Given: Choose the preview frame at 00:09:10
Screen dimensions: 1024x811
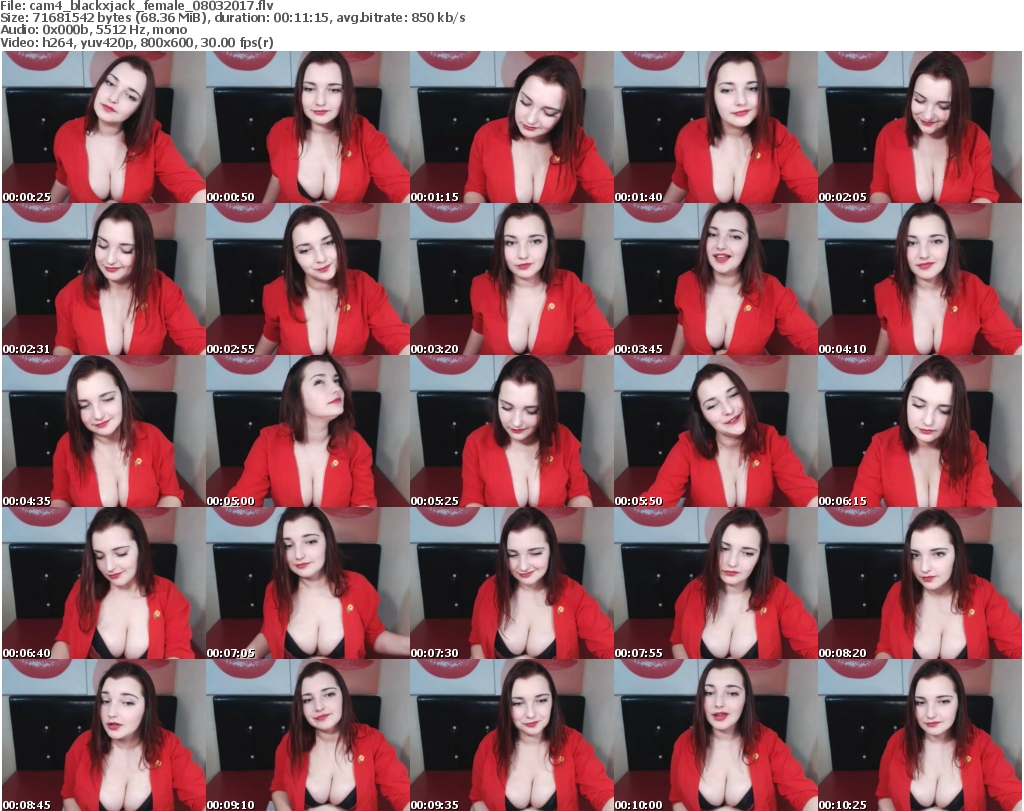Looking at the screenshot, I should [x=308, y=735].
